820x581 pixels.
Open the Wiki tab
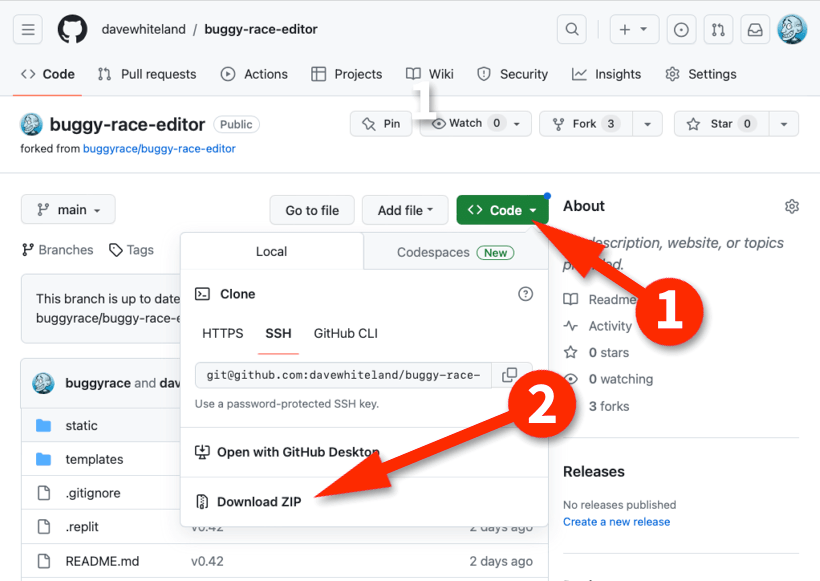point(430,74)
